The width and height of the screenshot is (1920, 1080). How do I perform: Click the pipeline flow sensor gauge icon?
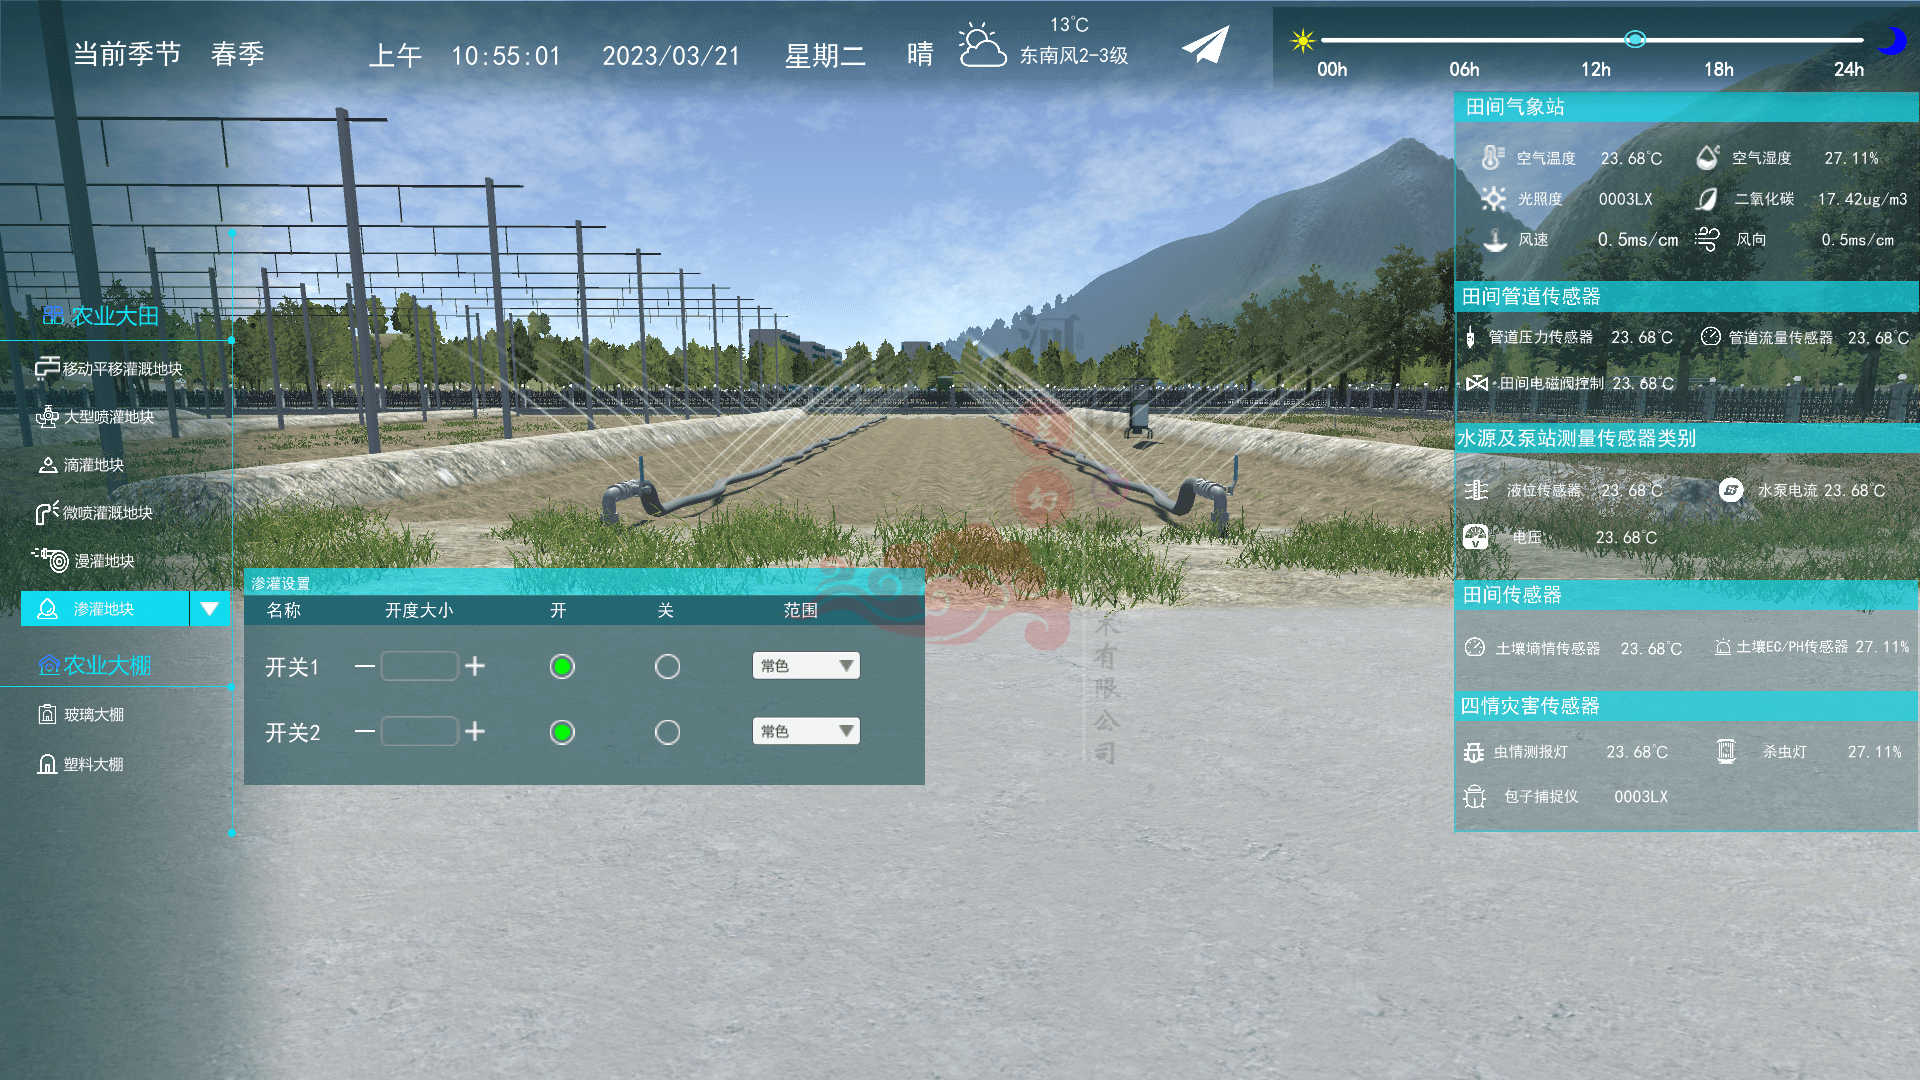1710,337
